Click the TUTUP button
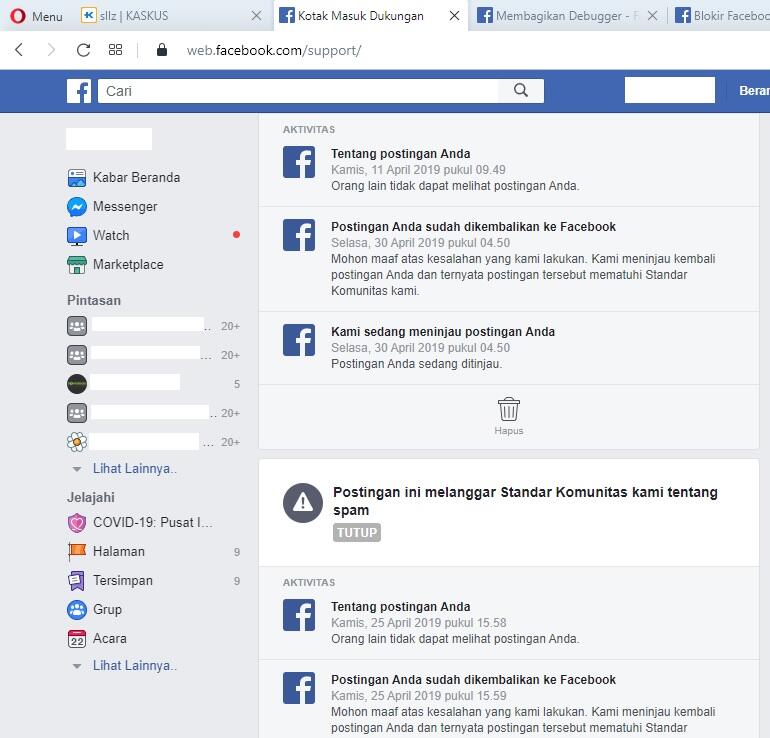 (x=357, y=533)
